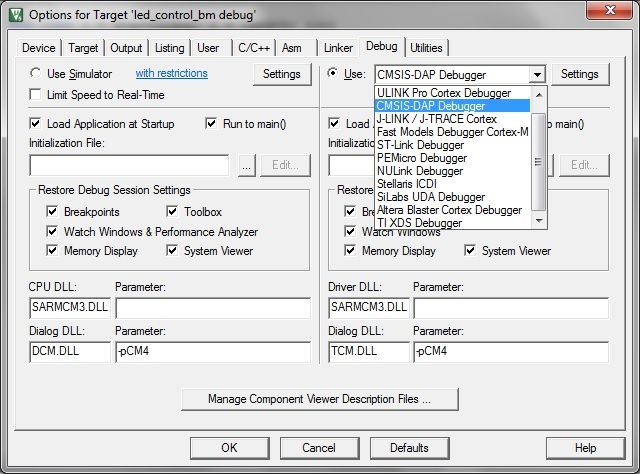640x474 pixels.
Task: Open hardware debugger Settings button
Action: point(580,74)
